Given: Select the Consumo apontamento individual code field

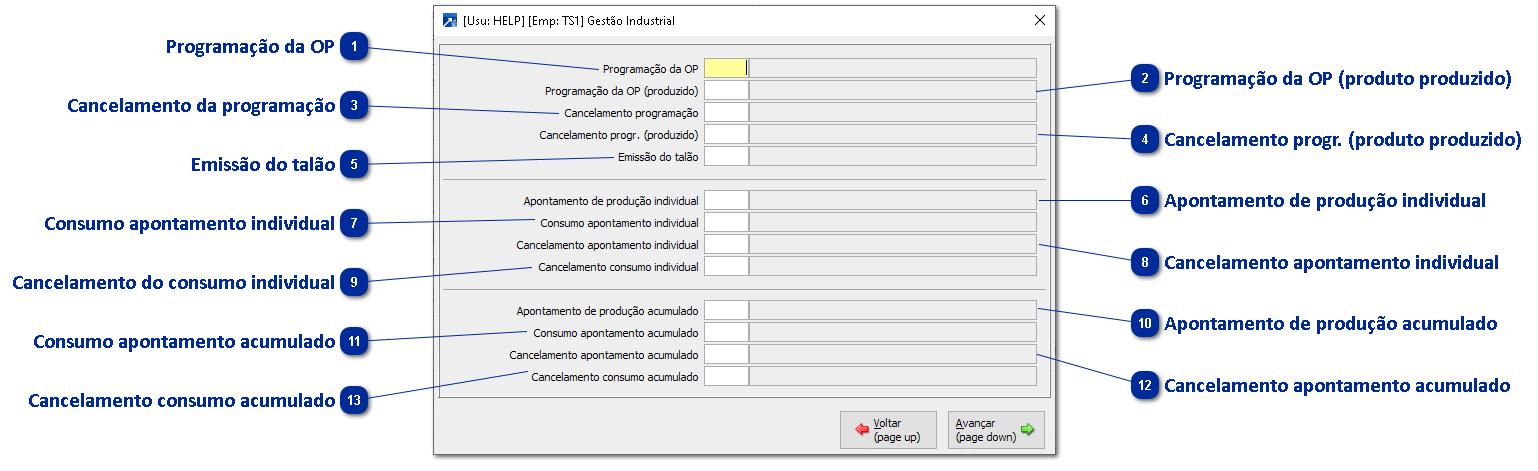Looking at the screenshot, I should click(726, 222).
